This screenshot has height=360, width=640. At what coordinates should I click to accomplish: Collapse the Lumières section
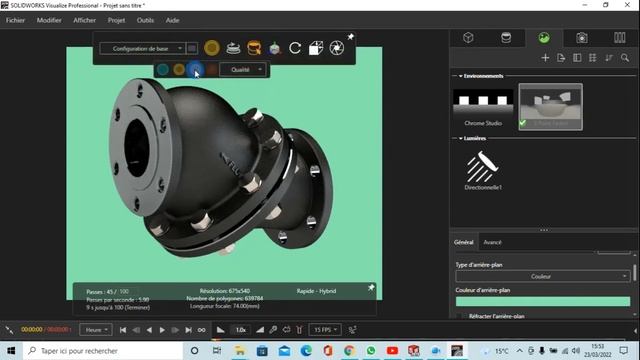[460, 138]
